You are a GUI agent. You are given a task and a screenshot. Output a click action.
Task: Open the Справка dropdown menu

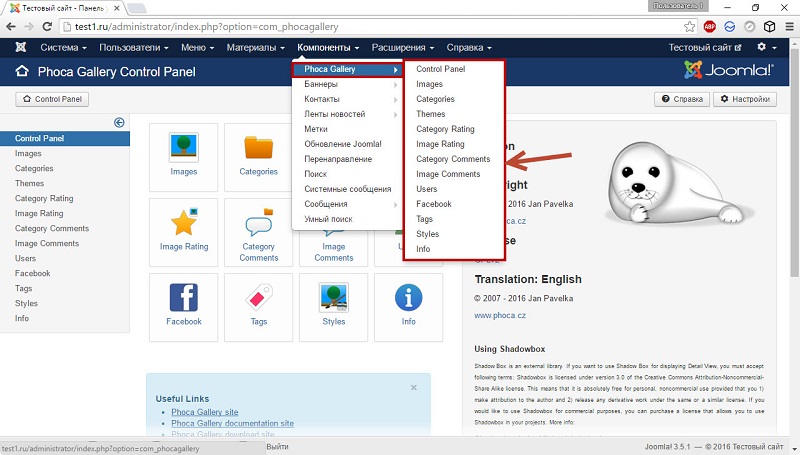469,47
